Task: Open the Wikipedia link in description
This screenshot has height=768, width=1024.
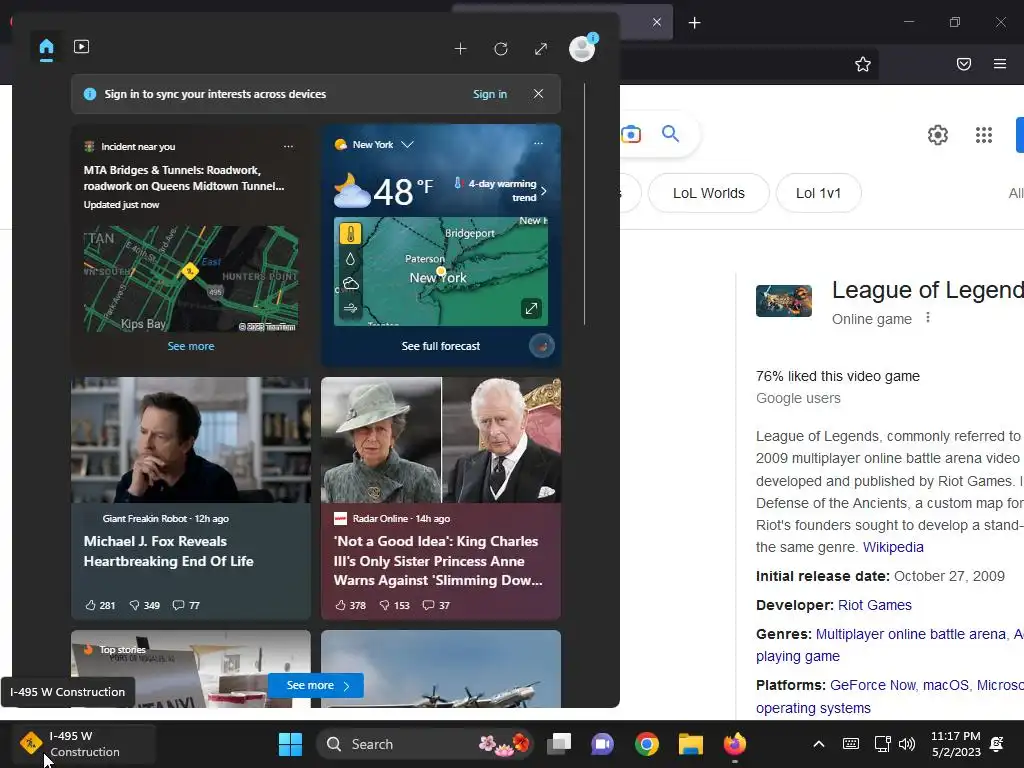Action: (893, 547)
